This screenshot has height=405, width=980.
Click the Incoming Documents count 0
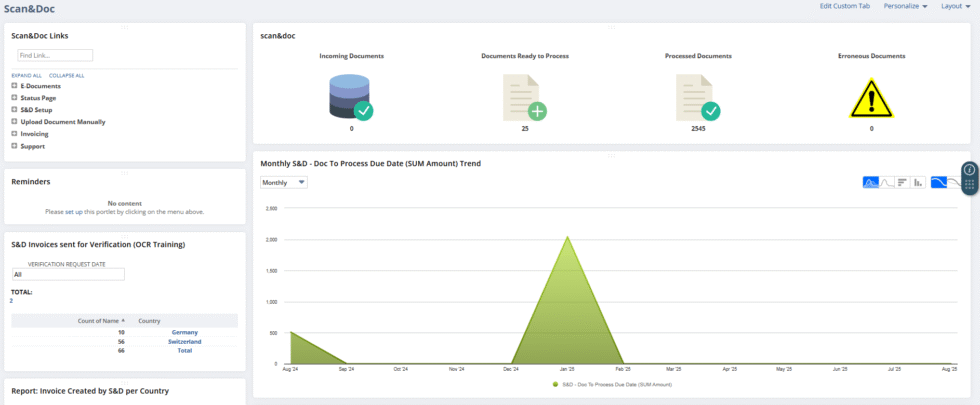[351, 128]
